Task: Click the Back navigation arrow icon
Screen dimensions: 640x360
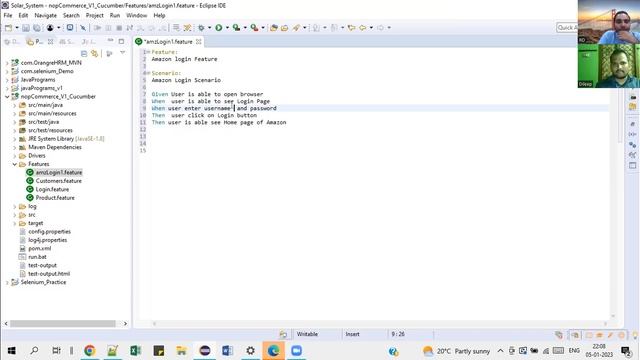Action: (x=362, y=28)
